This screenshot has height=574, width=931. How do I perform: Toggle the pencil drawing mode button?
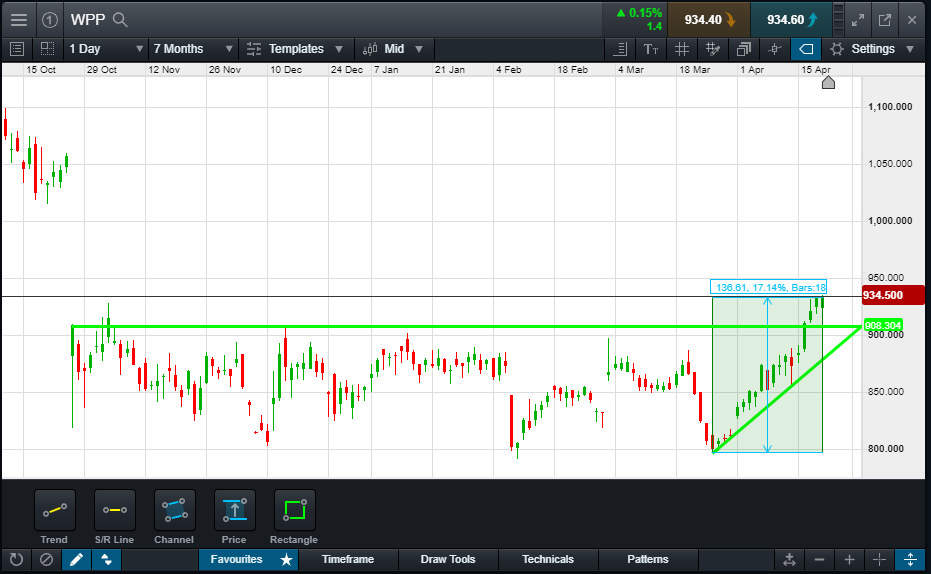coord(77,559)
